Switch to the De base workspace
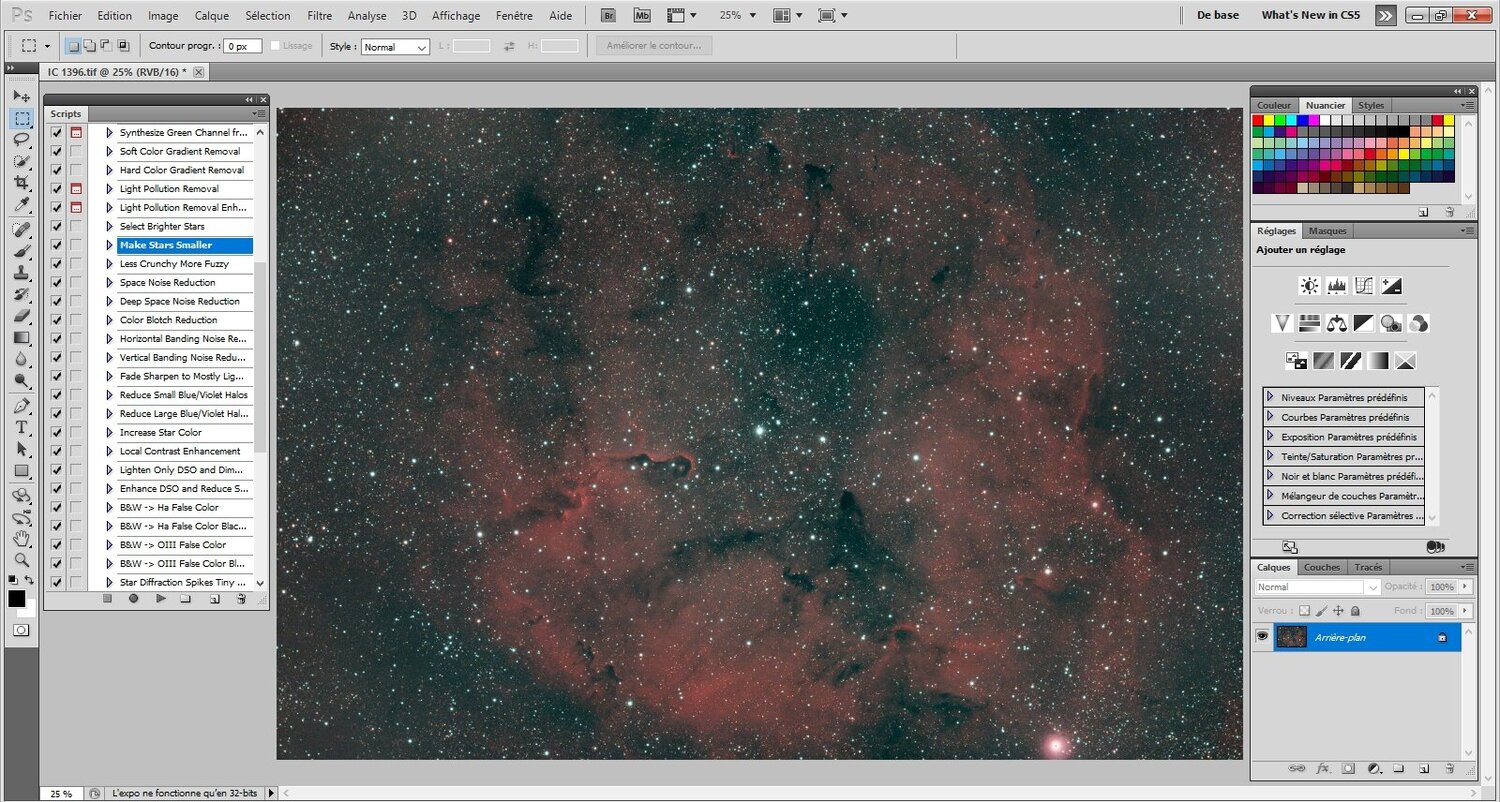Image resolution: width=1500 pixels, height=802 pixels. click(x=1218, y=15)
